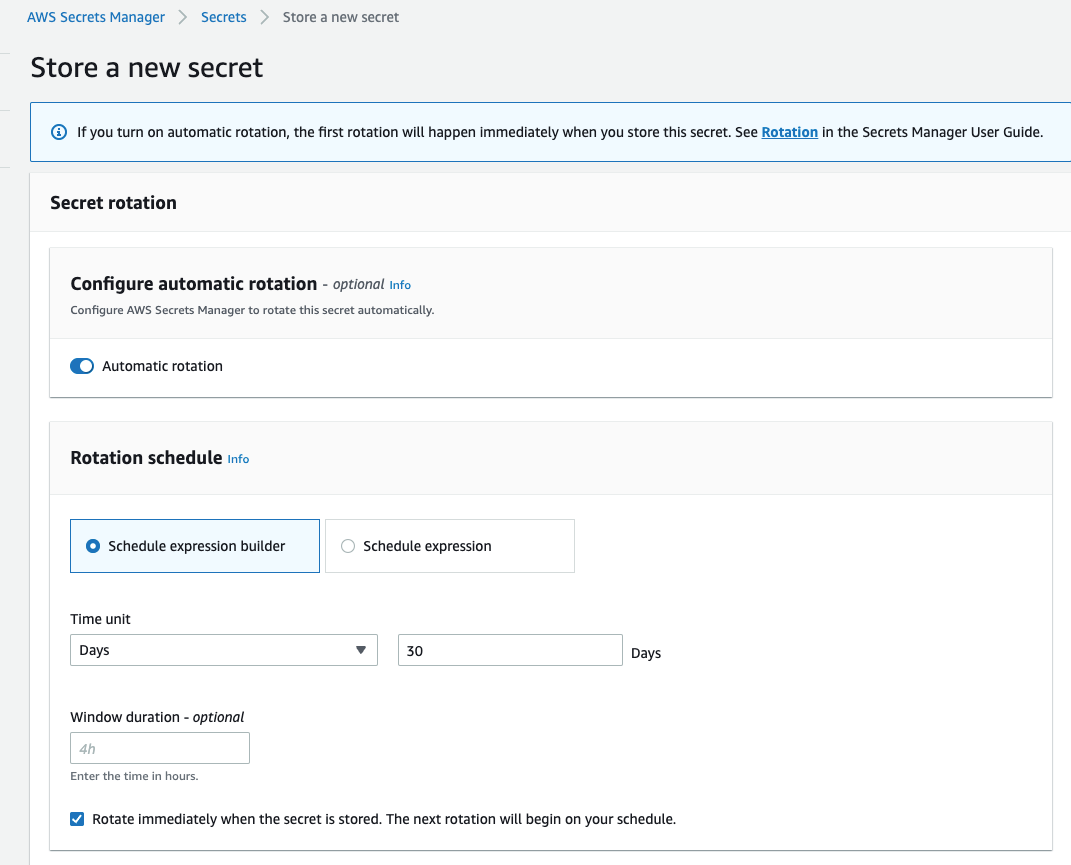Uncheck Rotate immediately when the secret is stored

point(77,819)
